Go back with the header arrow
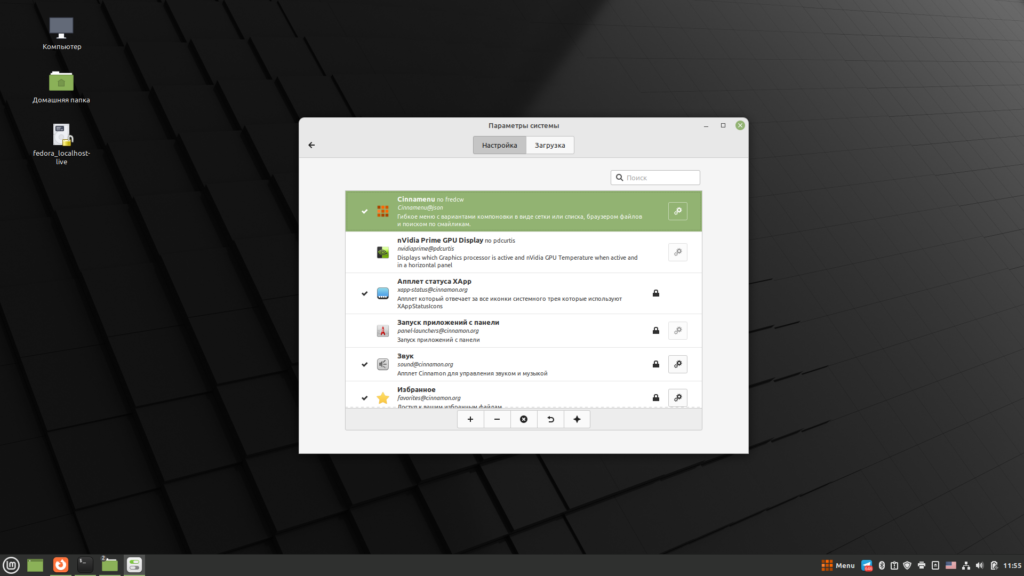The height and width of the screenshot is (576, 1024). pyautogui.click(x=311, y=145)
